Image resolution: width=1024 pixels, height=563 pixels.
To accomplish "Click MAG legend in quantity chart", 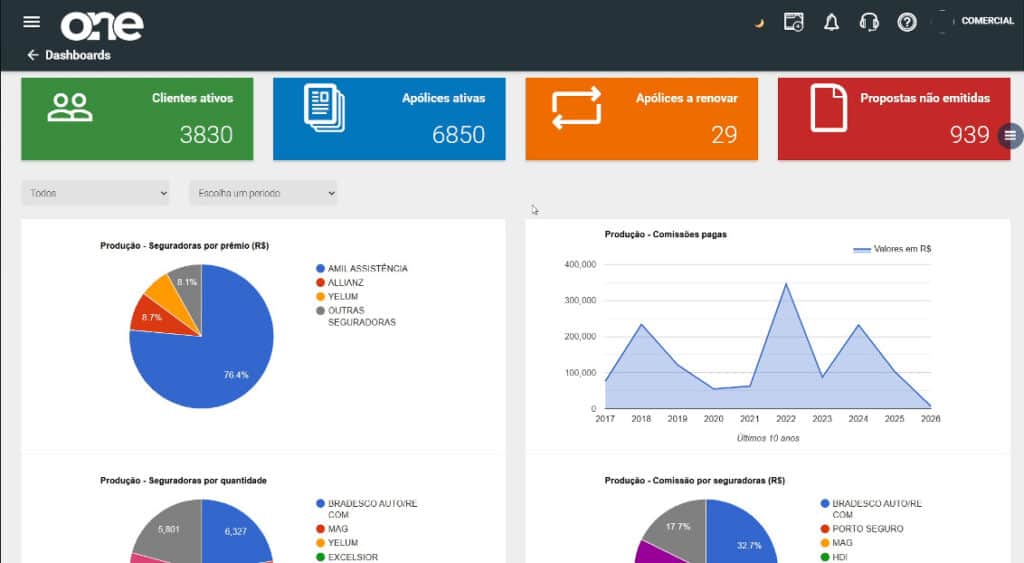I will 332,529.
